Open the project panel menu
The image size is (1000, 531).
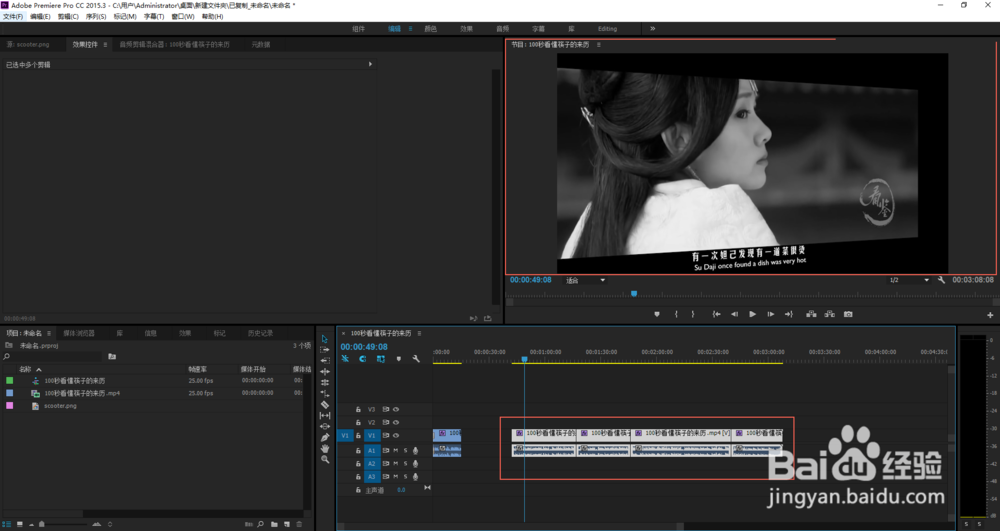pos(48,333)
